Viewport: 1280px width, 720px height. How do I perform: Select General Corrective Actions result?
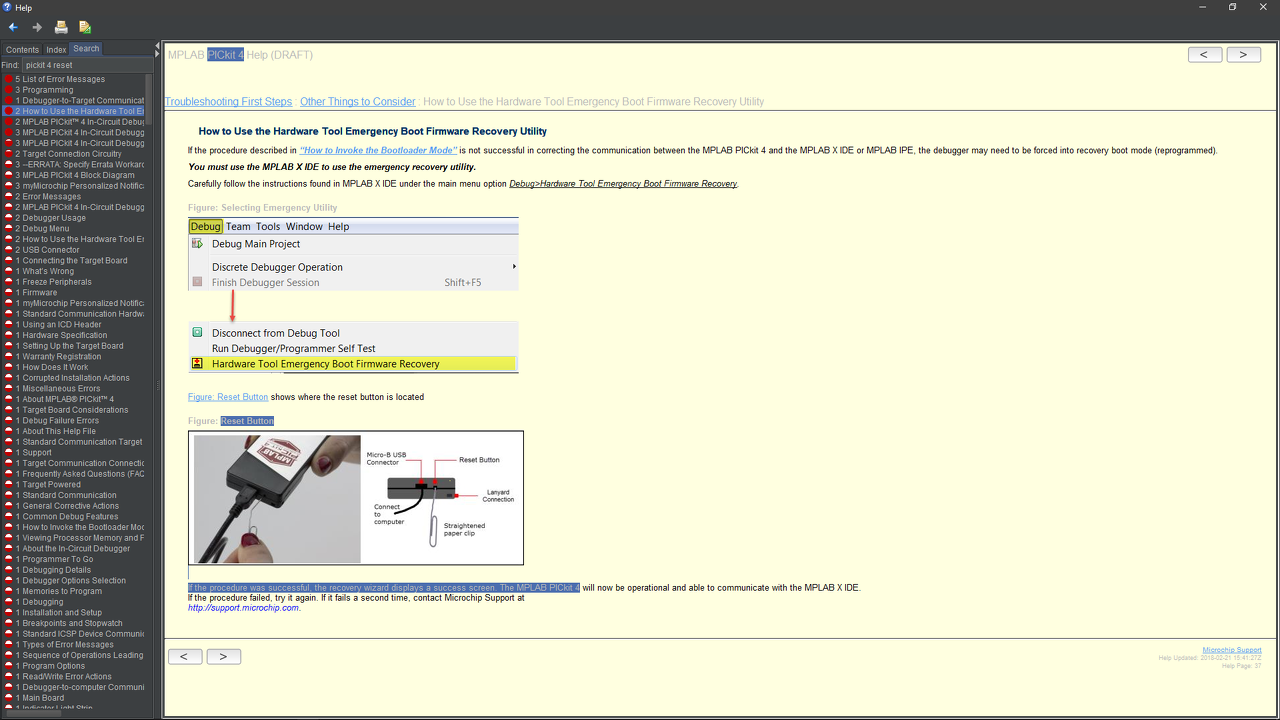[x=67, y=506]
